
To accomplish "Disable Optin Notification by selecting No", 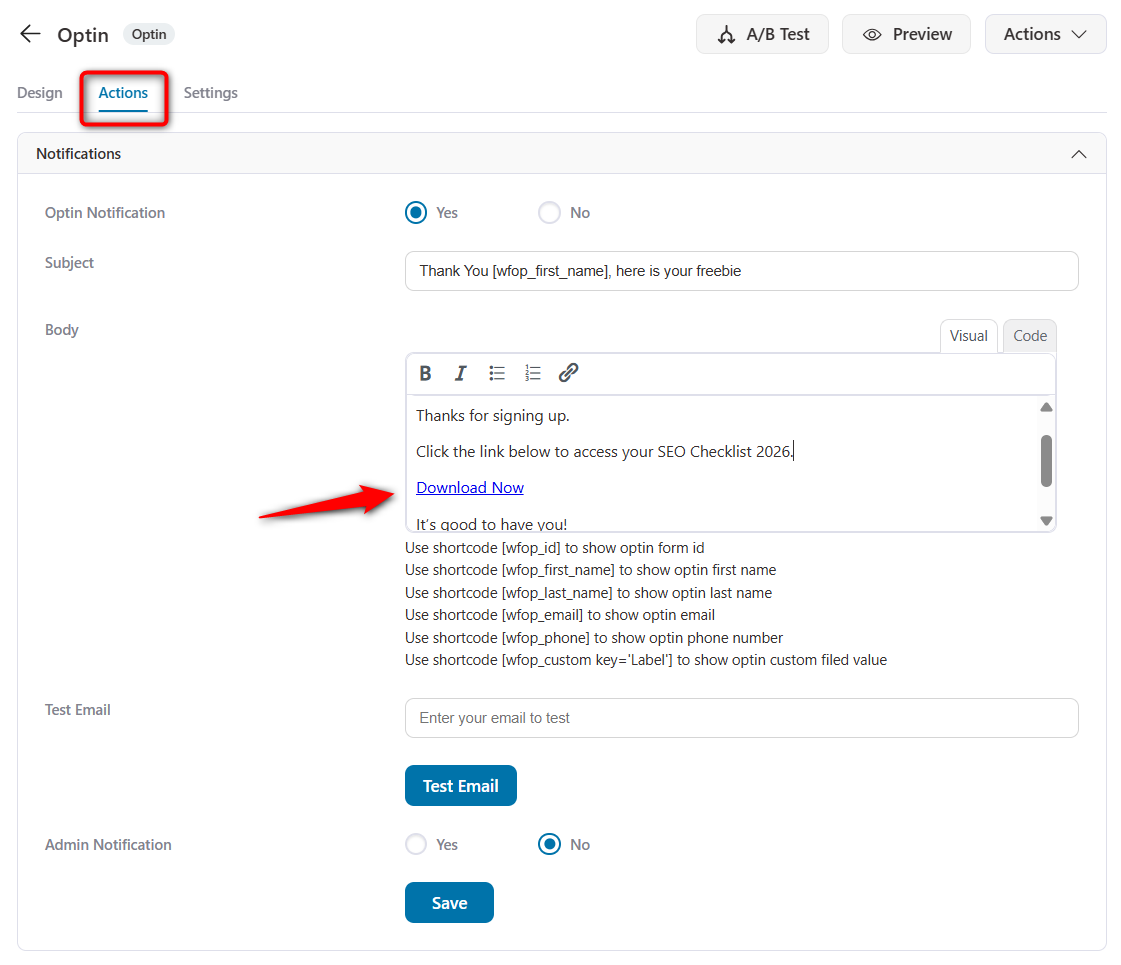I will coord(549,212).
